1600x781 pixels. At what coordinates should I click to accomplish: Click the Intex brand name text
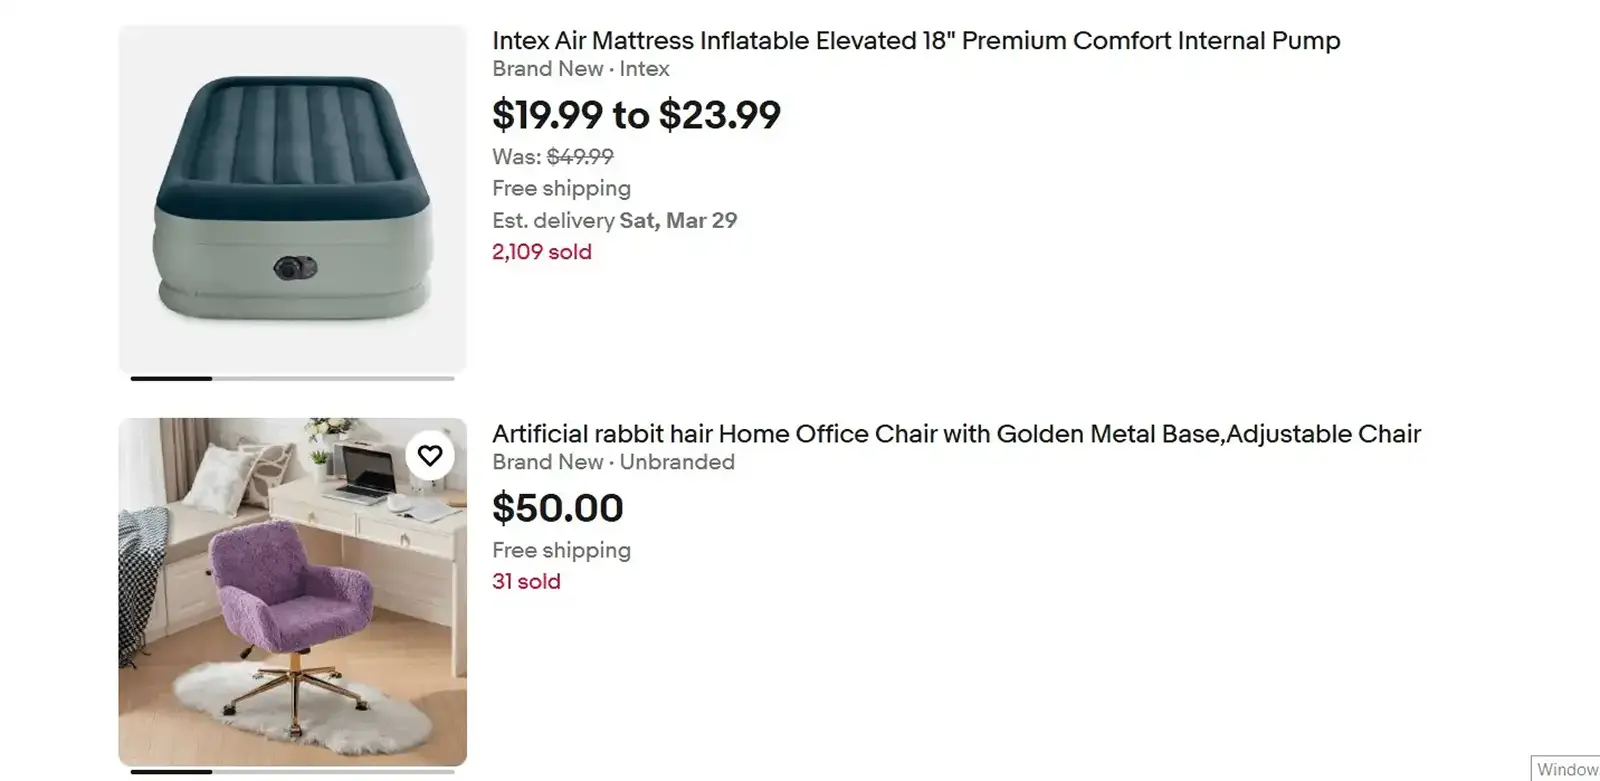[645, 69]
